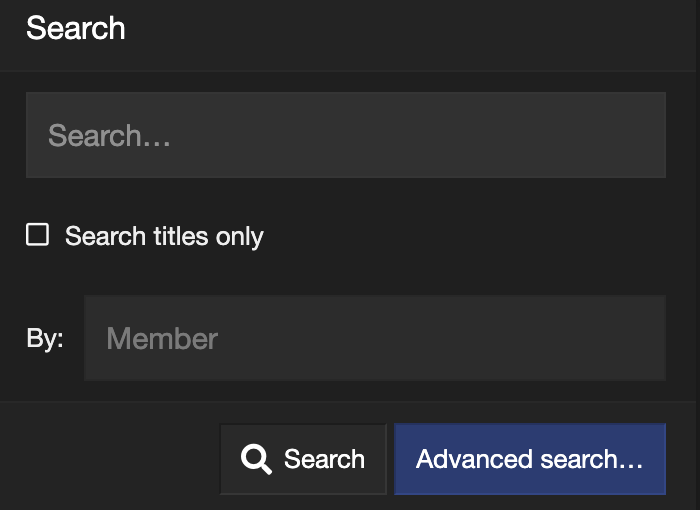The width and height of the screenshot is (700, 510).
Task: Submit the query with the Search button
Action: point(303,460)
